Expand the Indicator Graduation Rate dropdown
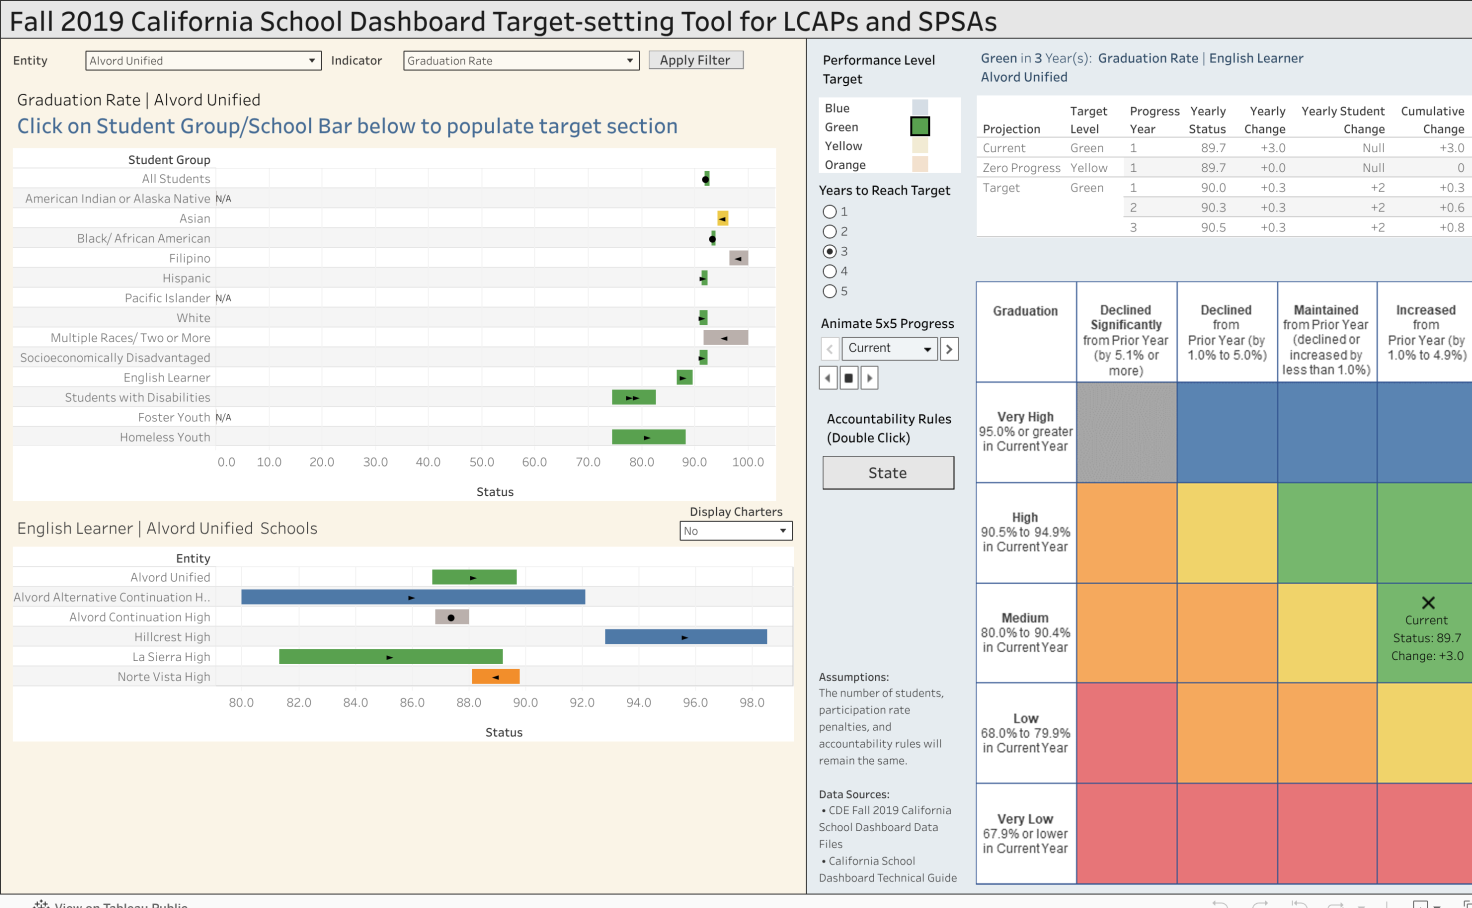This screenshot has width=1472, height=908. pyautogui.click(x=520, y=61)
